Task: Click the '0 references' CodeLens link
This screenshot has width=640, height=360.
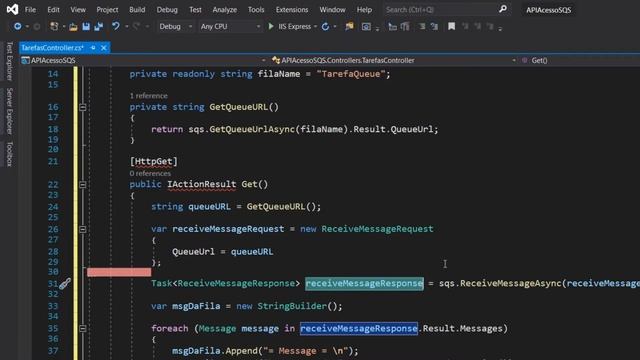Action: tap(150, 173)
